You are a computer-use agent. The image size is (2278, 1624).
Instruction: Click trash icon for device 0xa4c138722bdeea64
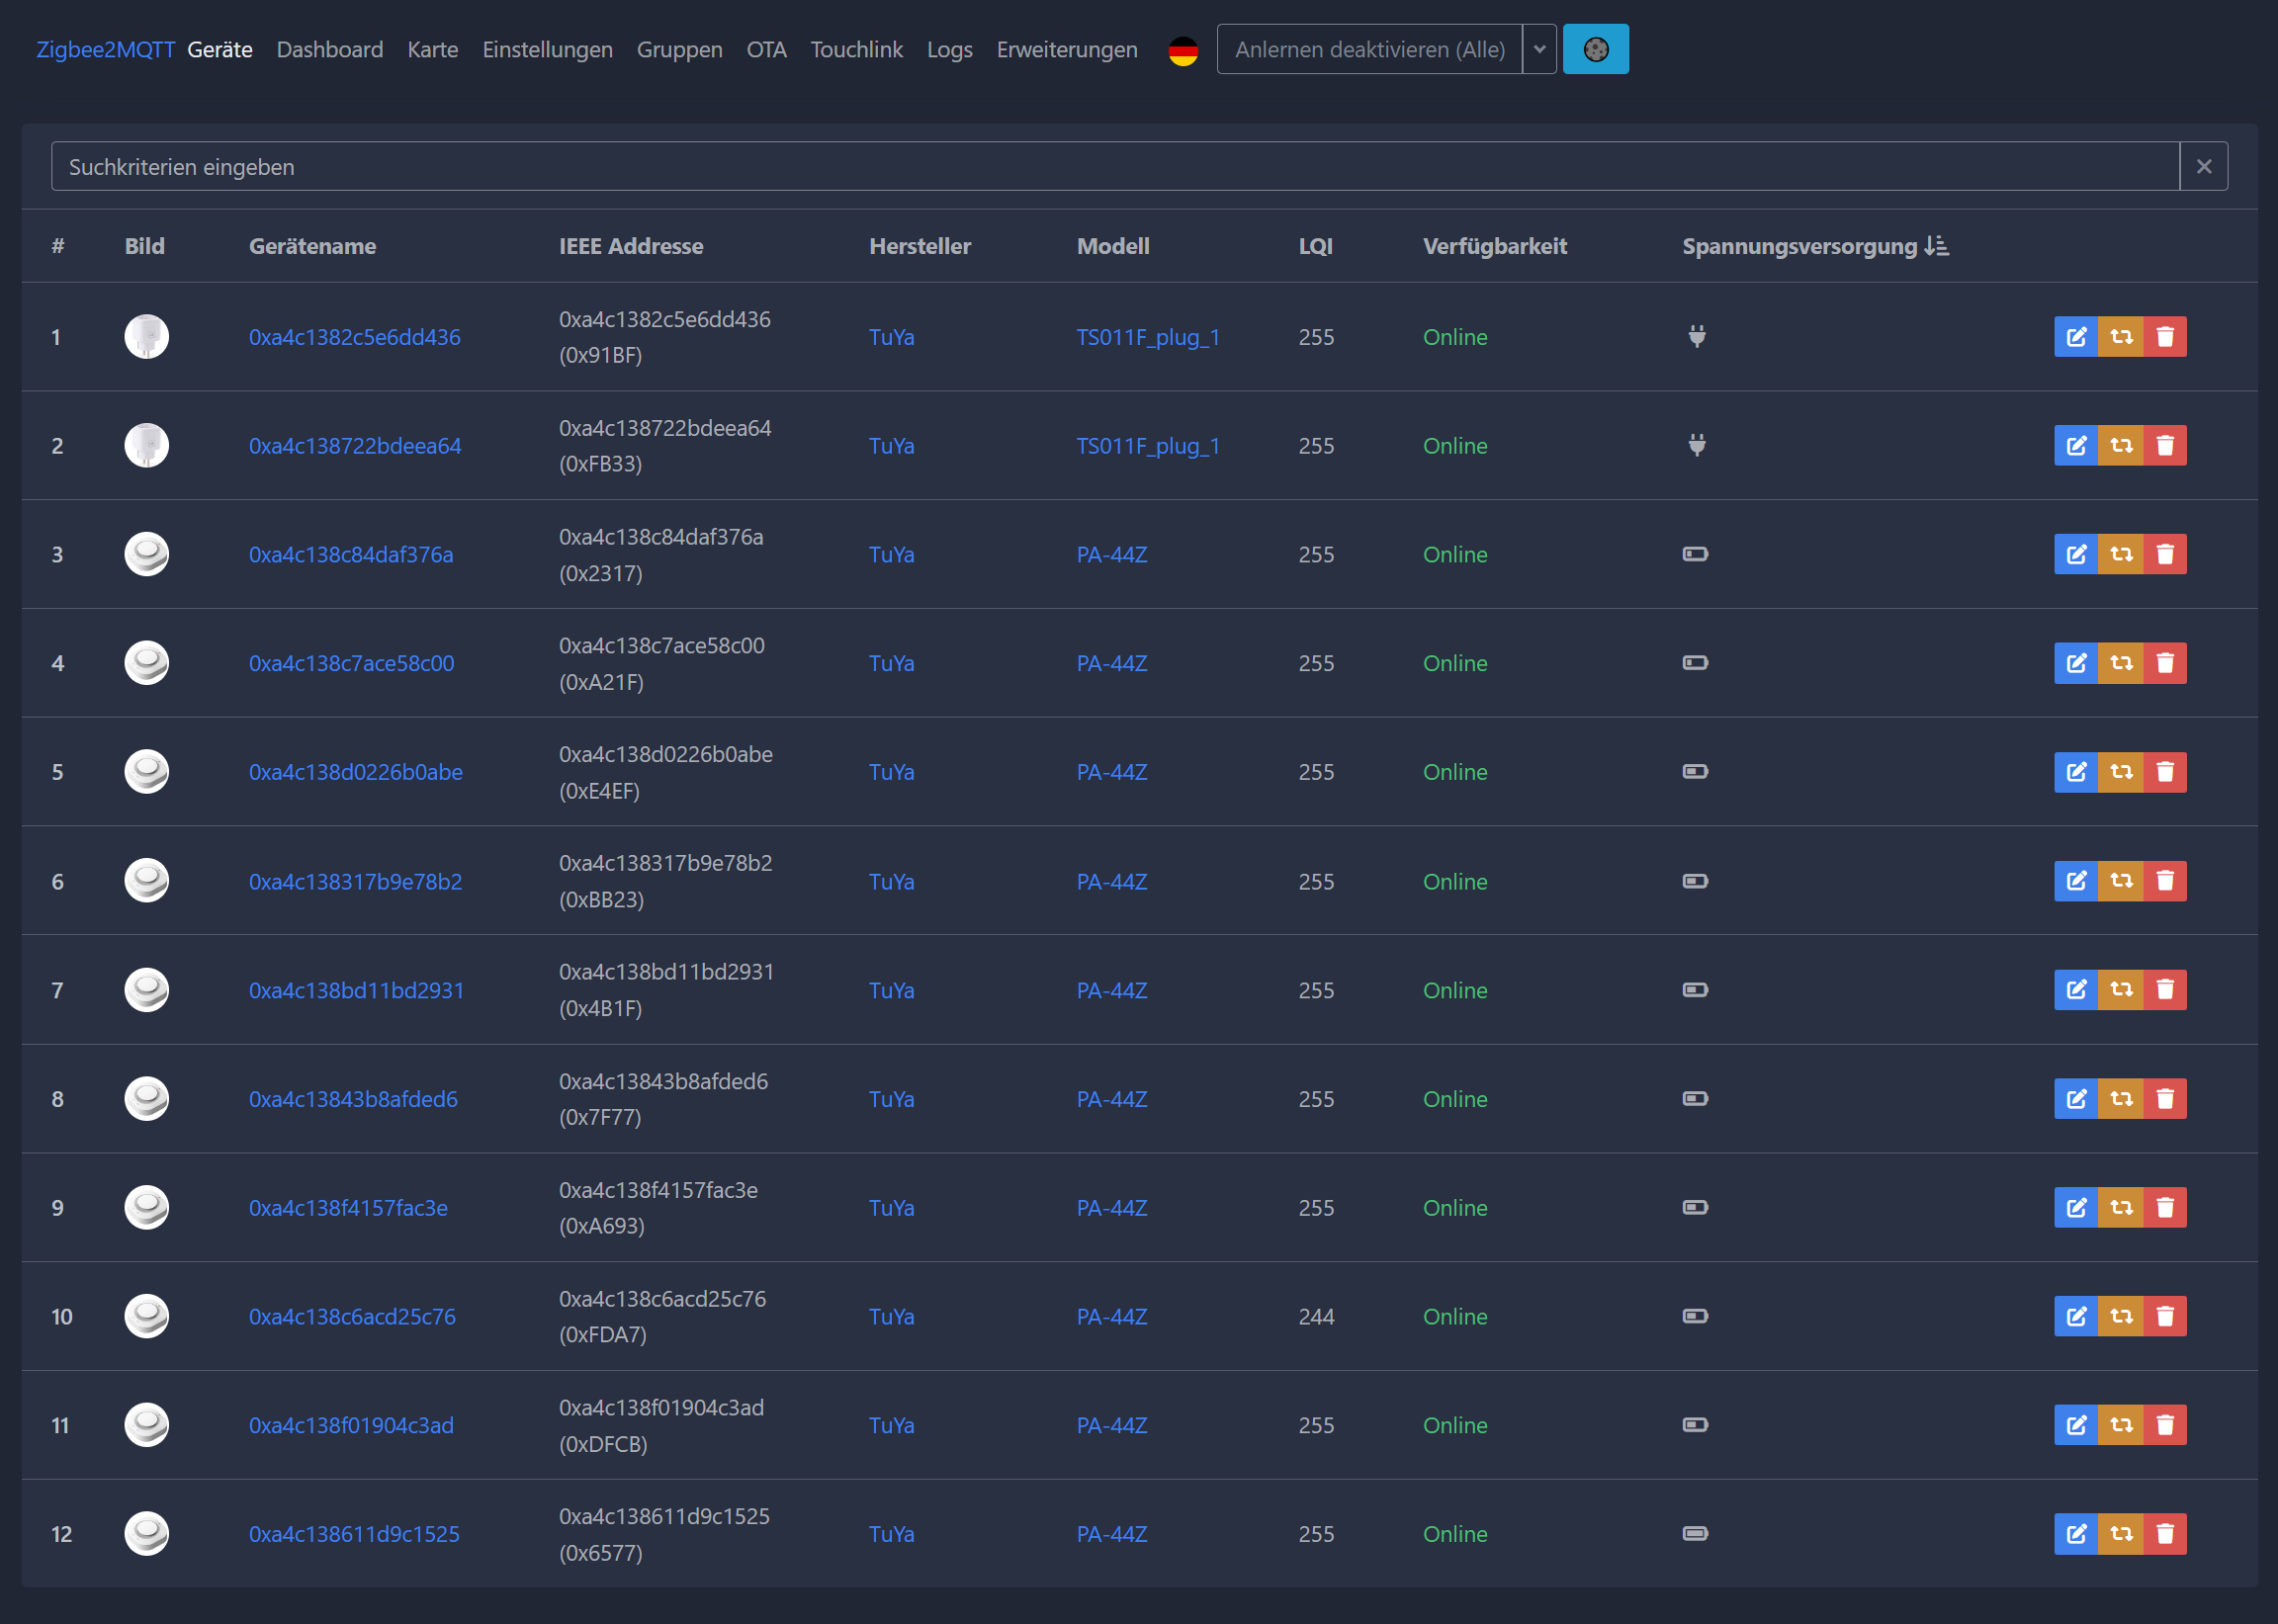click(x=2165, y=446)
